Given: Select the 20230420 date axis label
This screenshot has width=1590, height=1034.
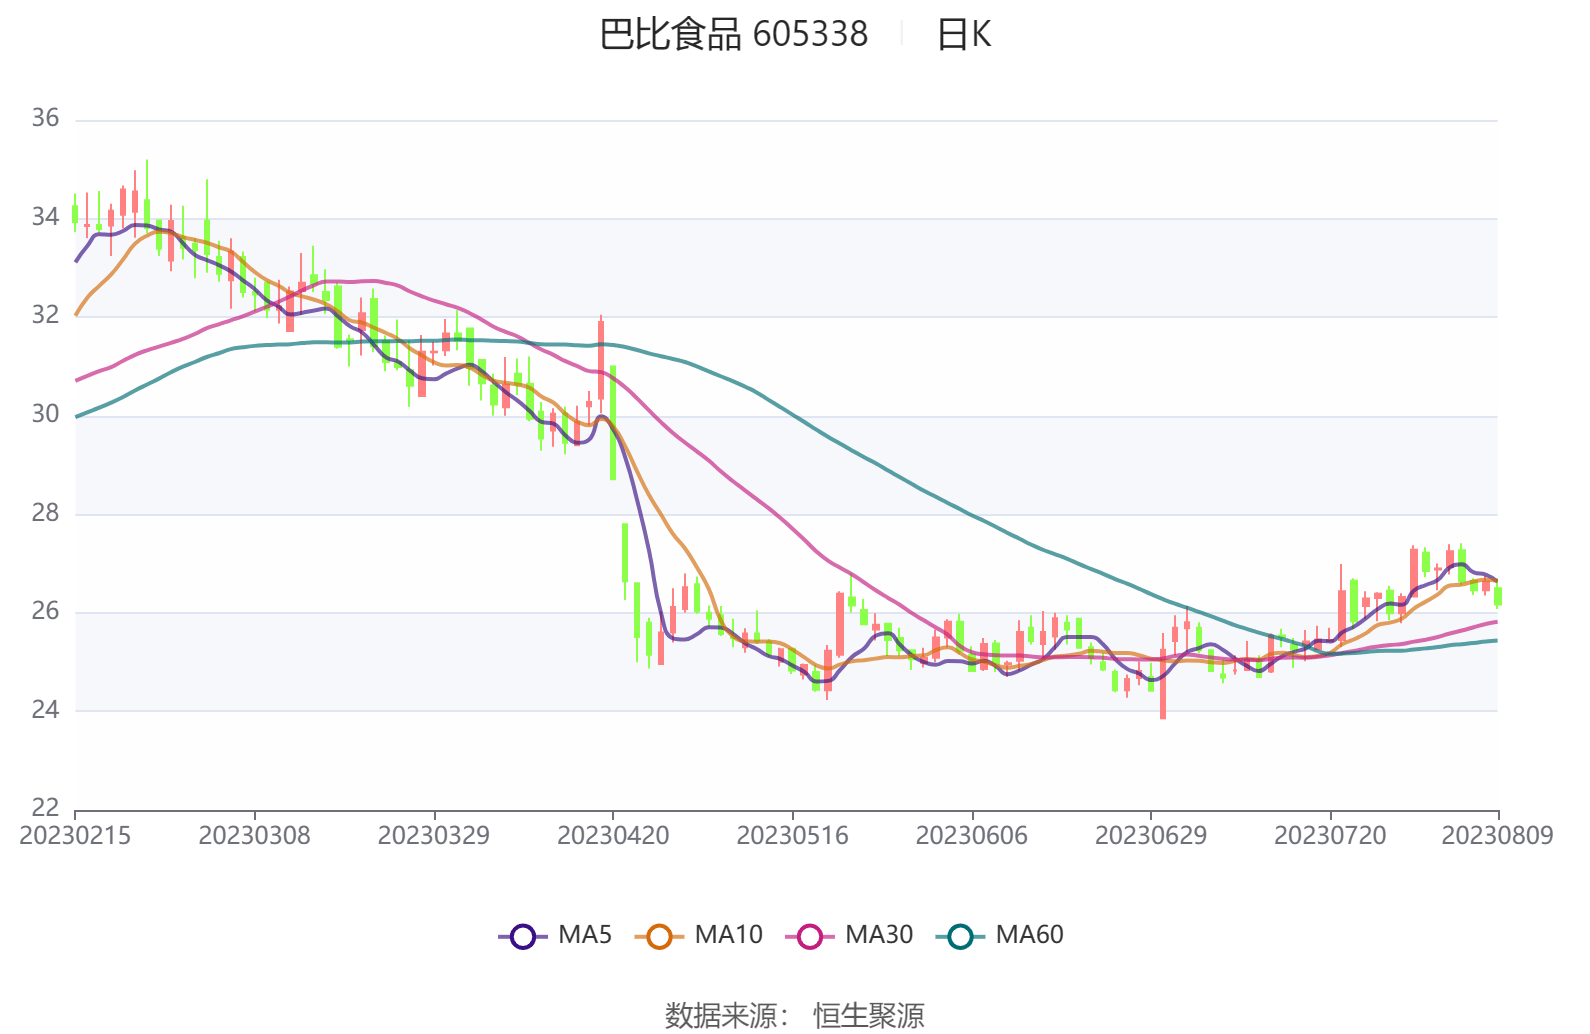Looking at the screenshot, I should pos(613,836).
